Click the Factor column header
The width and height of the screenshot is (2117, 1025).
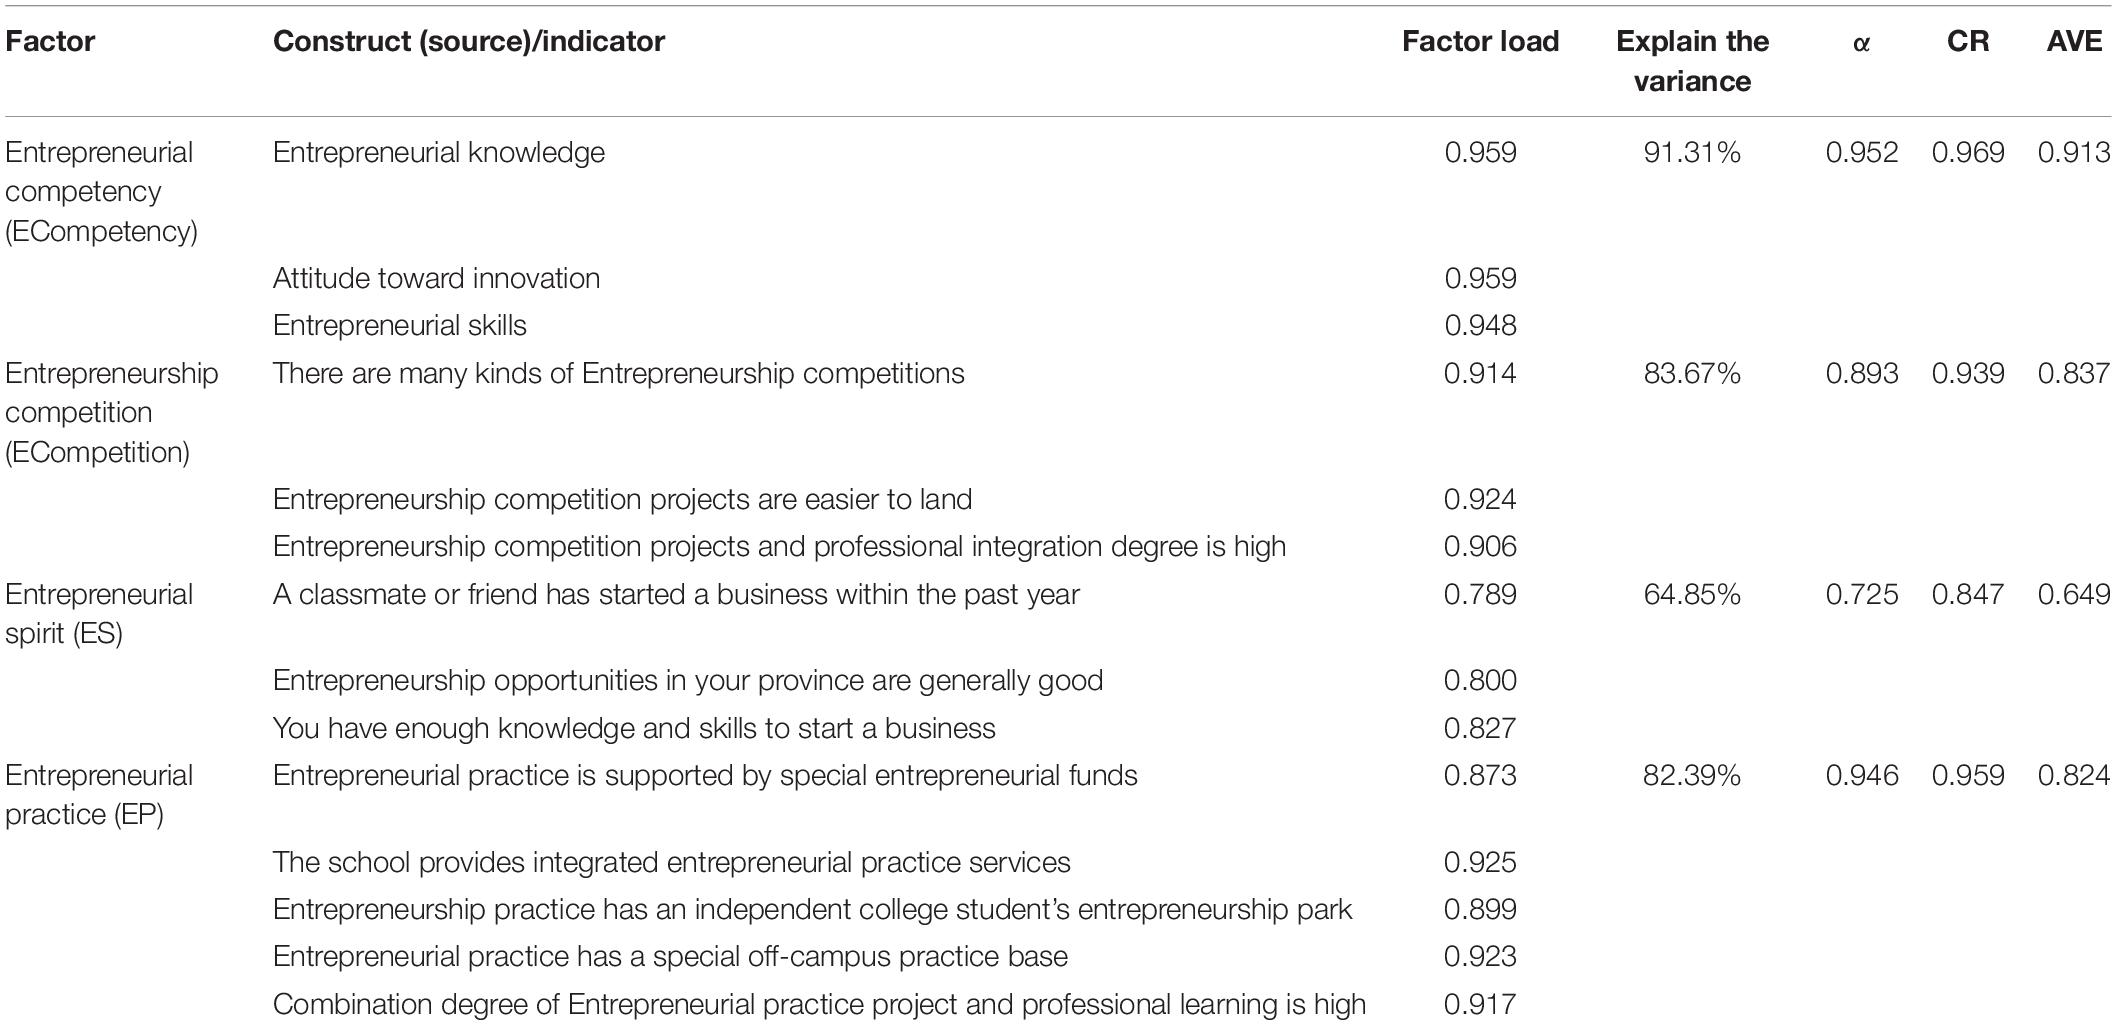50,41
